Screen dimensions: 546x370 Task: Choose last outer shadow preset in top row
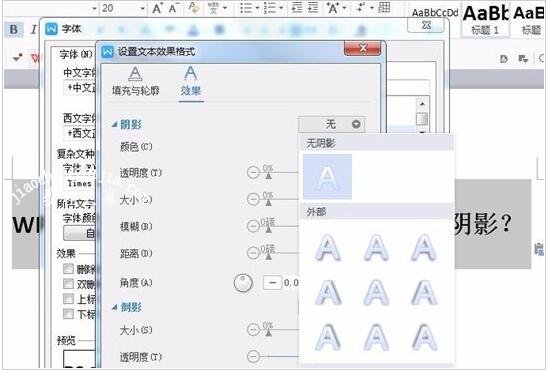coord(424,247)
